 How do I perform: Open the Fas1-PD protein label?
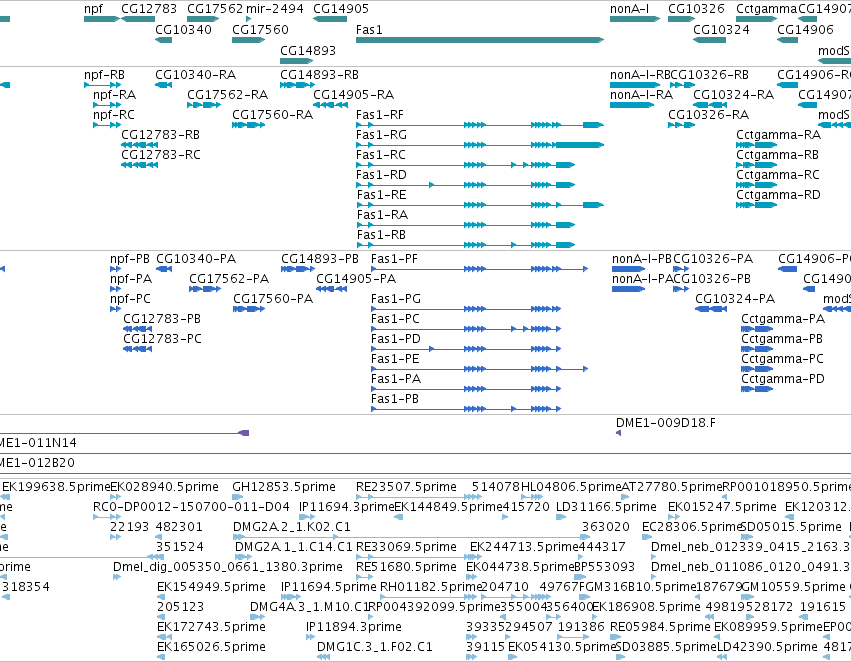396,339
